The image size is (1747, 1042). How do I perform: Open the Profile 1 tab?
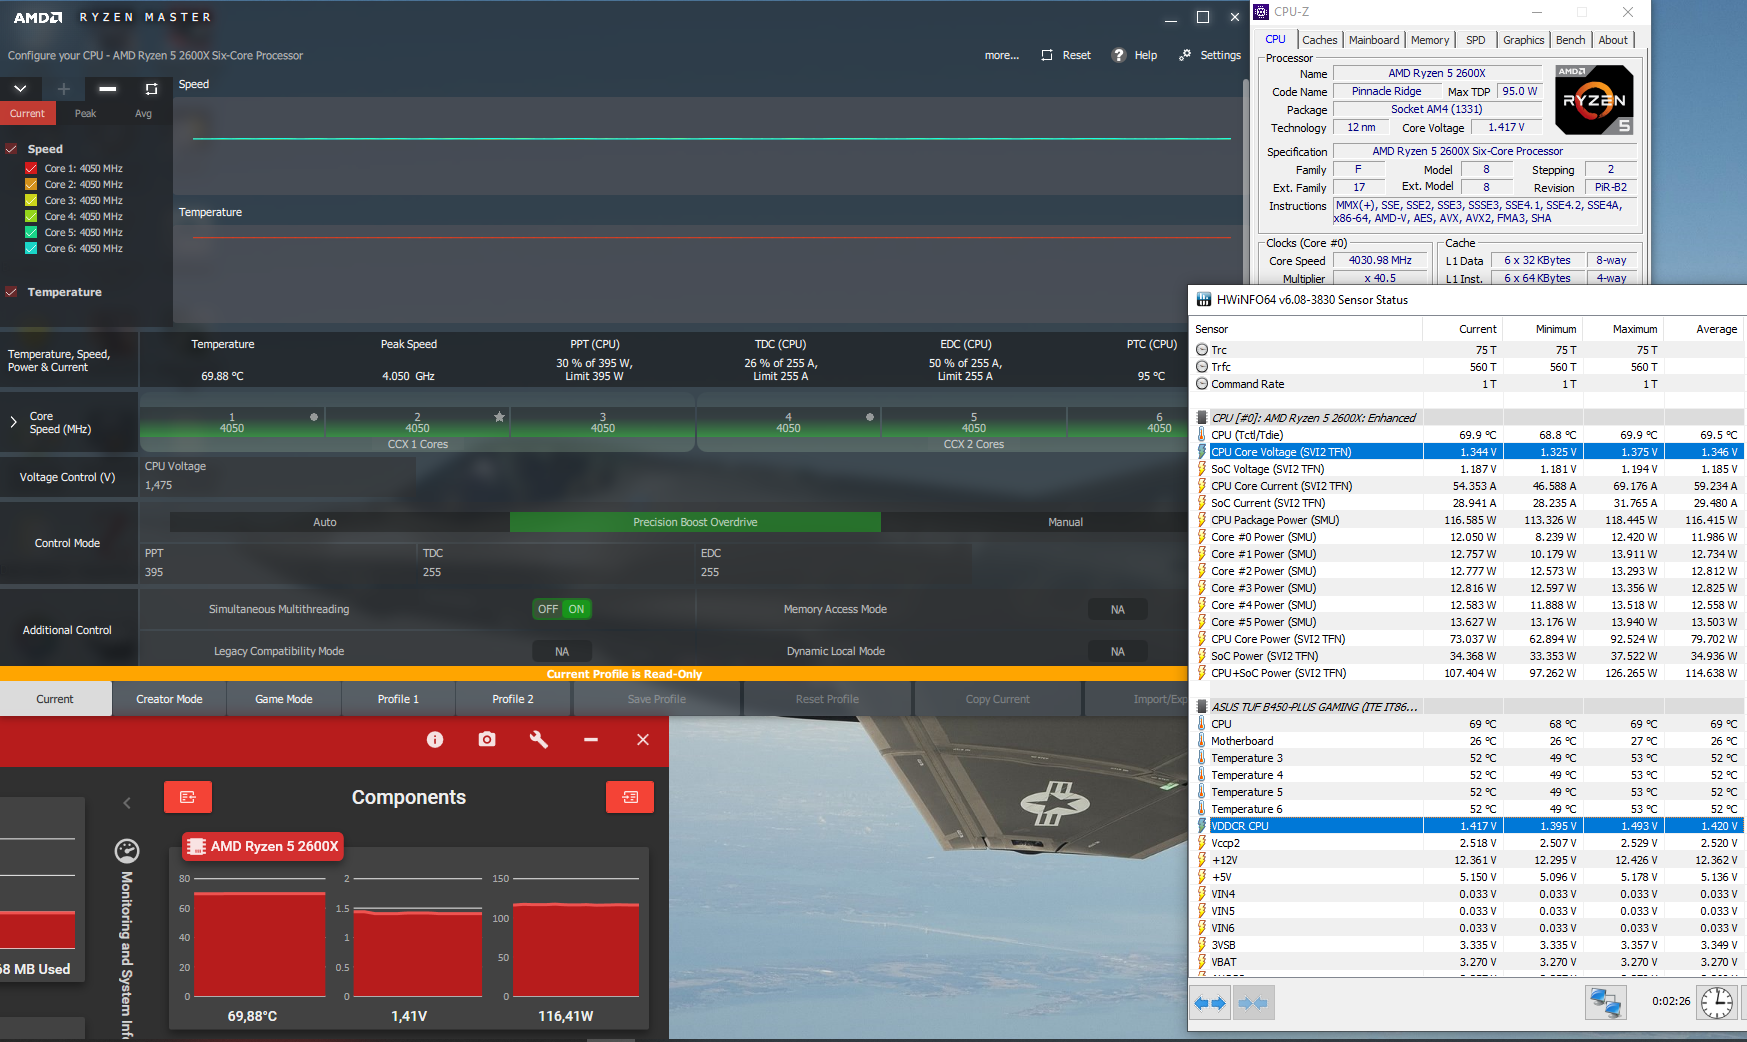click(398, 699)
